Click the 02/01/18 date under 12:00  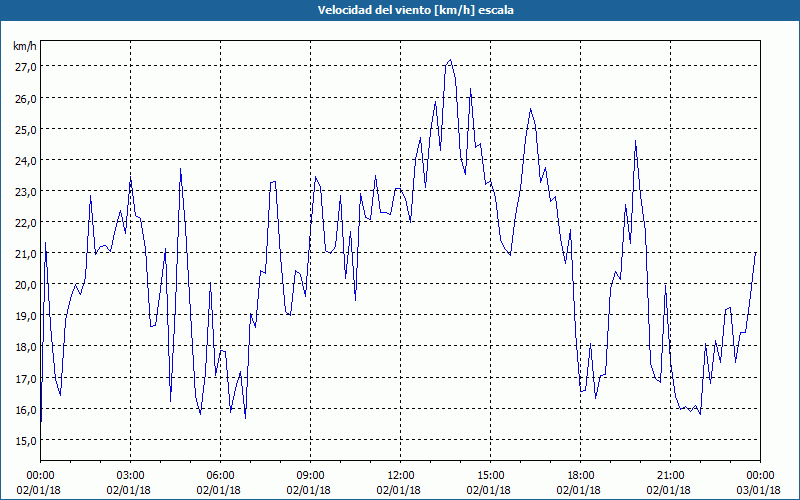coord(399,490)
